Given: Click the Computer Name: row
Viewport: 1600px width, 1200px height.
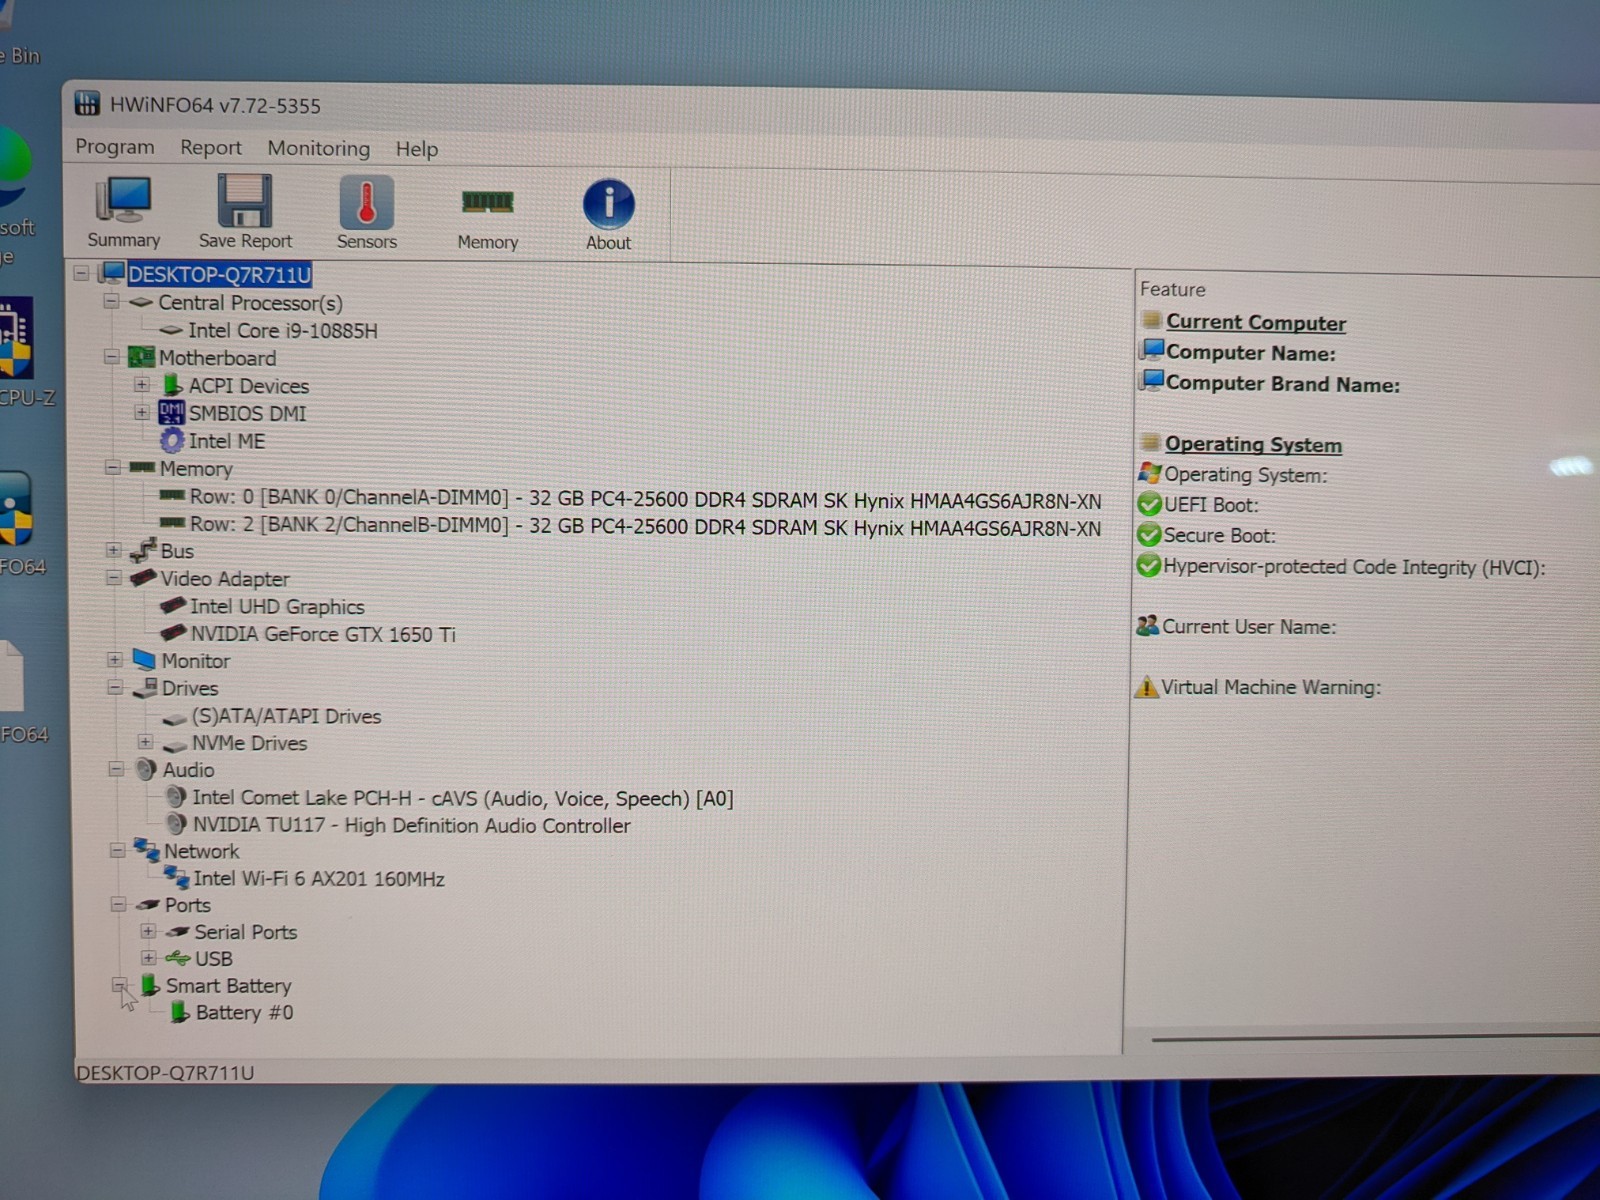Looking at the screenshot, I should coord(1250,352).
